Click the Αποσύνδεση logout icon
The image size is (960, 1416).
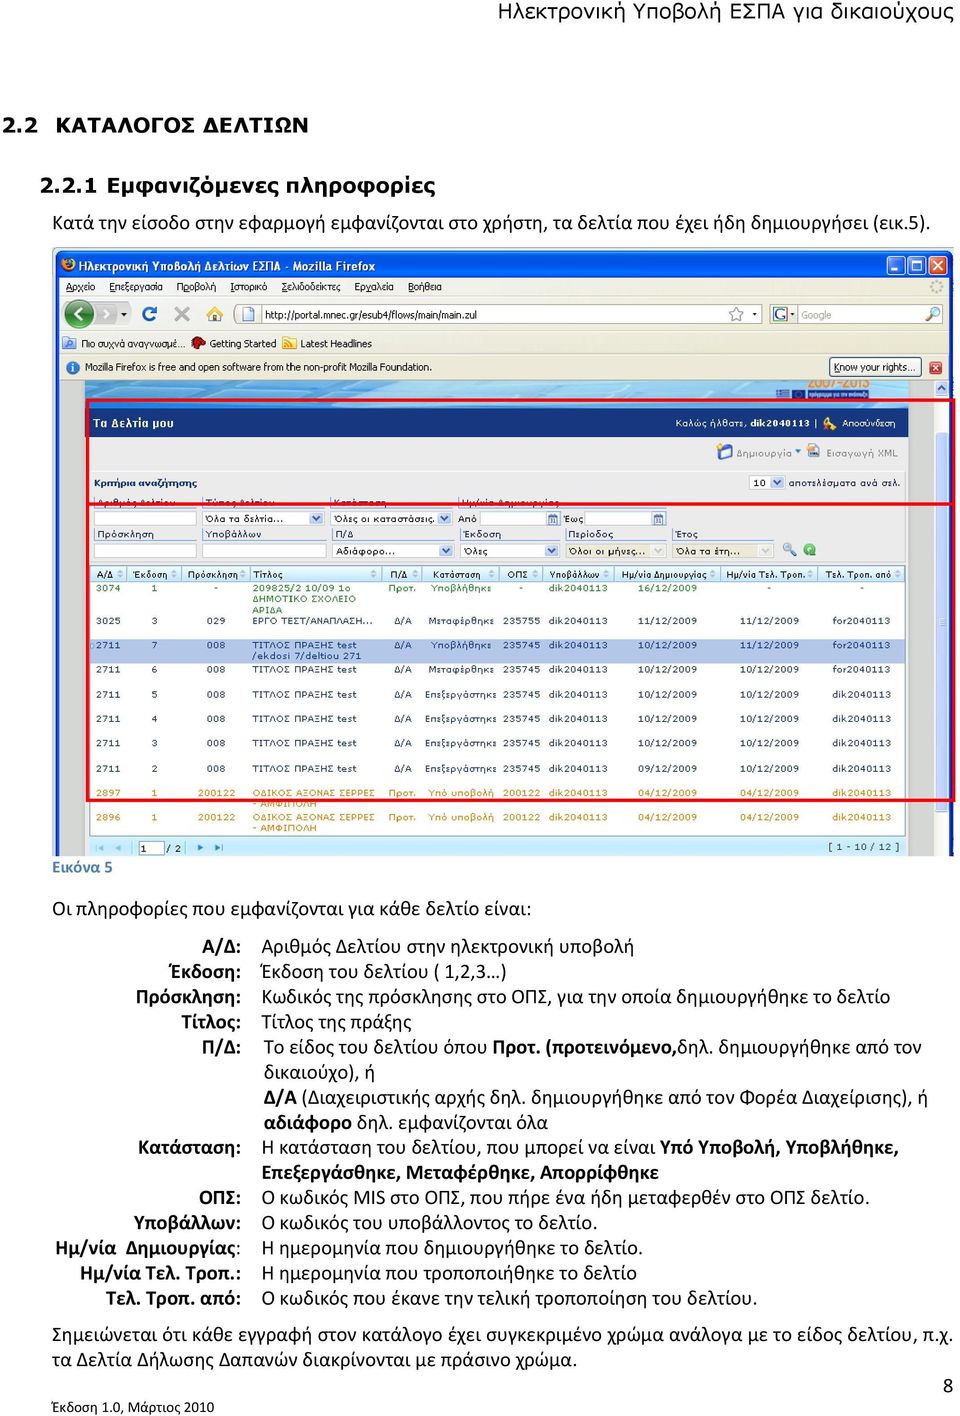(829, 423)
